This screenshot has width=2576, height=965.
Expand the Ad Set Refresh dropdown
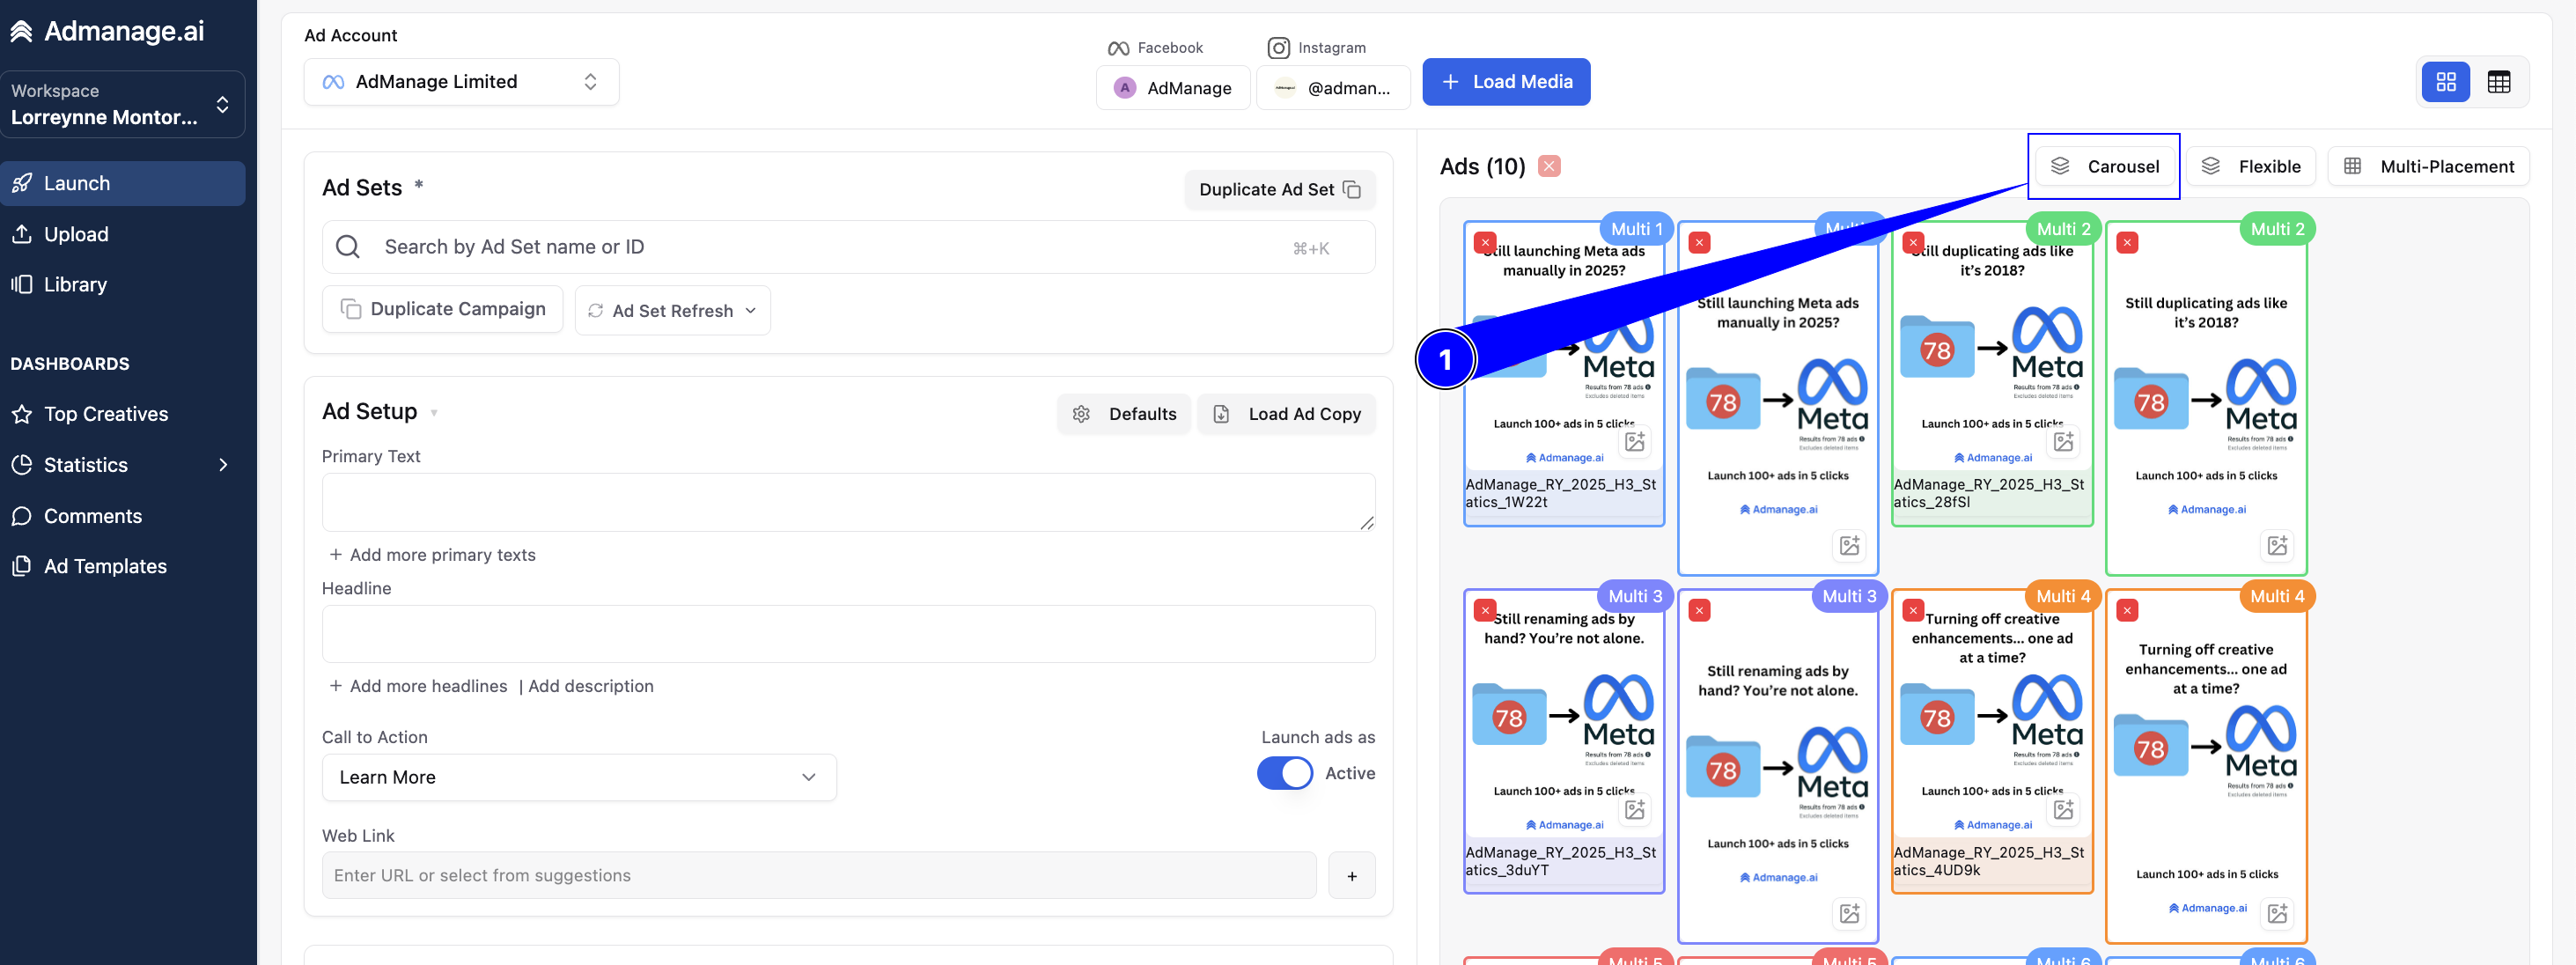tap(672, 311)
